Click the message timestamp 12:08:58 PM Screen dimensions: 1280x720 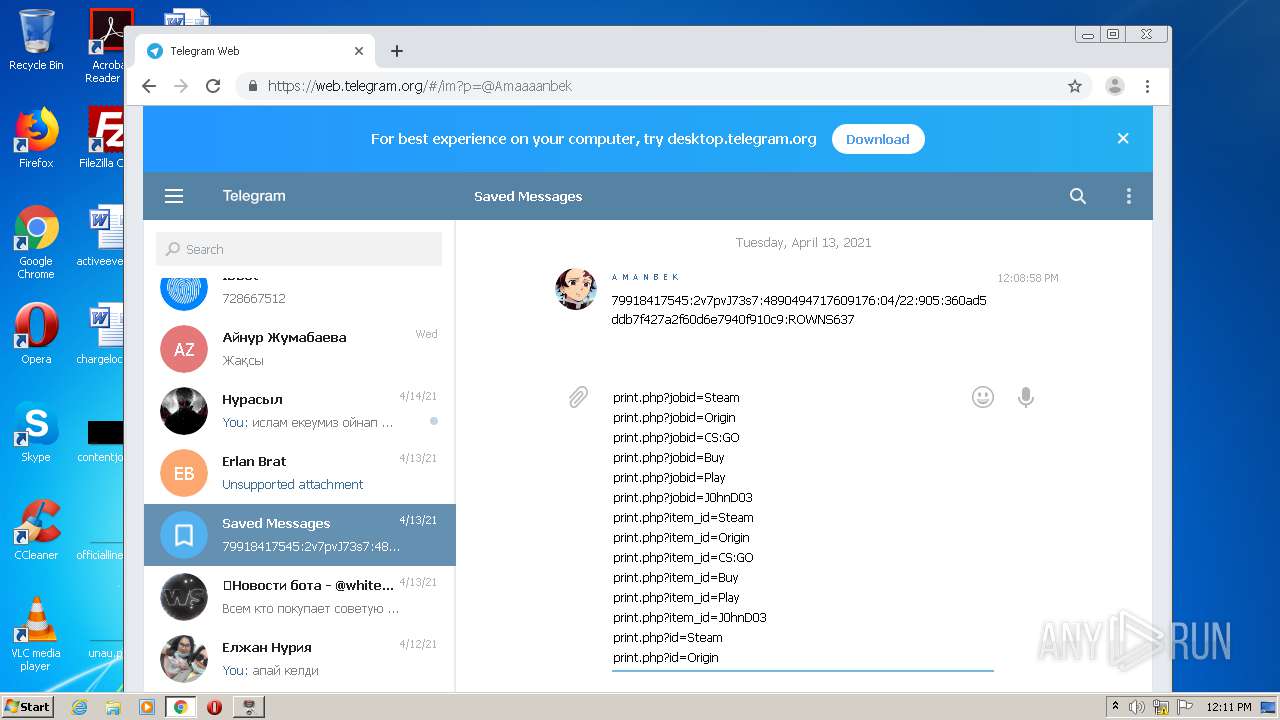(1027, 278)
